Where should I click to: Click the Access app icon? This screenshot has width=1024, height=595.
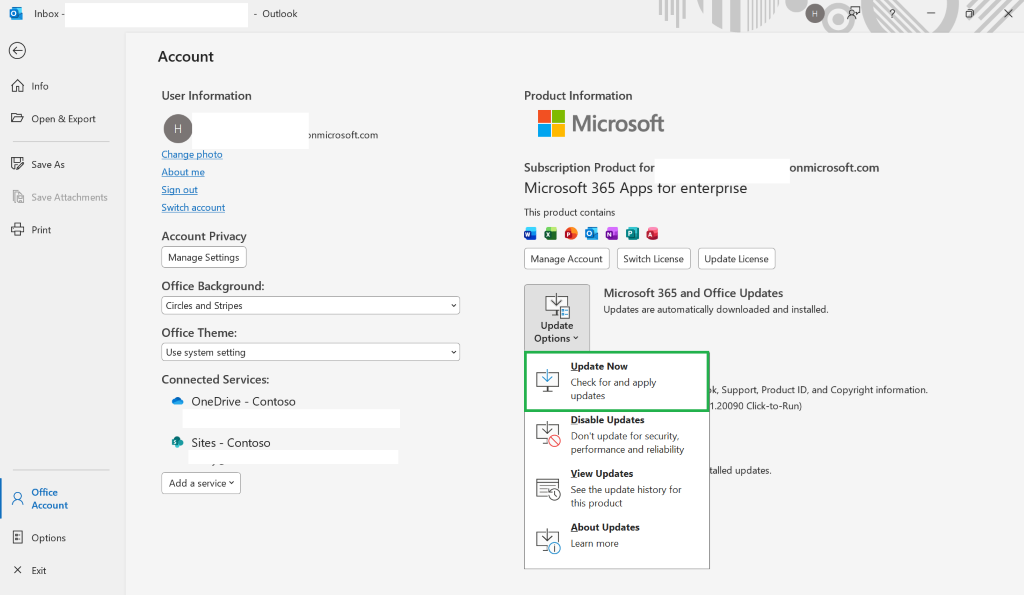click(x=652, y=234)
